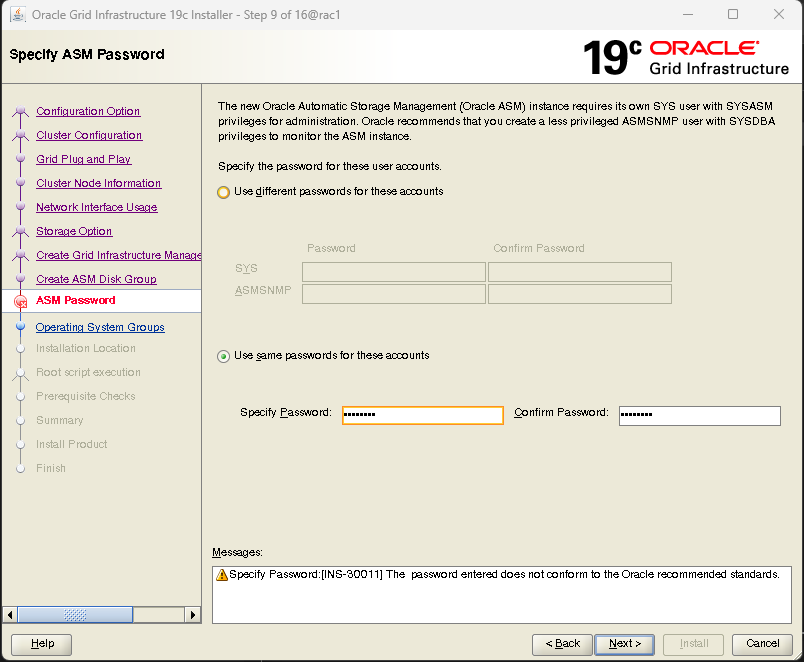Maximize the installer window
Viewport: 804px width, 662px height.
[733, 14]
